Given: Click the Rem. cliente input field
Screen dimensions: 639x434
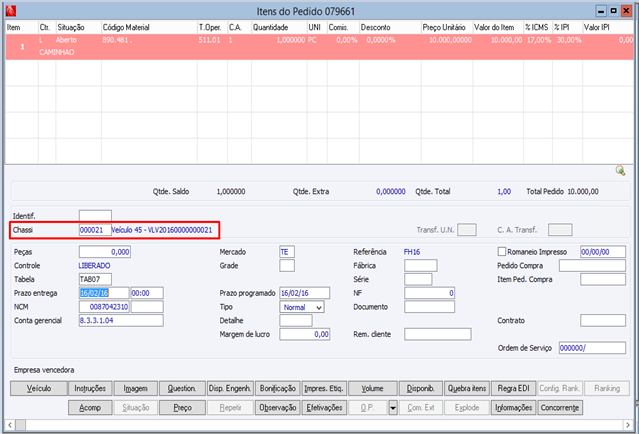Looking at the screenshot, I should coord(438,334).
